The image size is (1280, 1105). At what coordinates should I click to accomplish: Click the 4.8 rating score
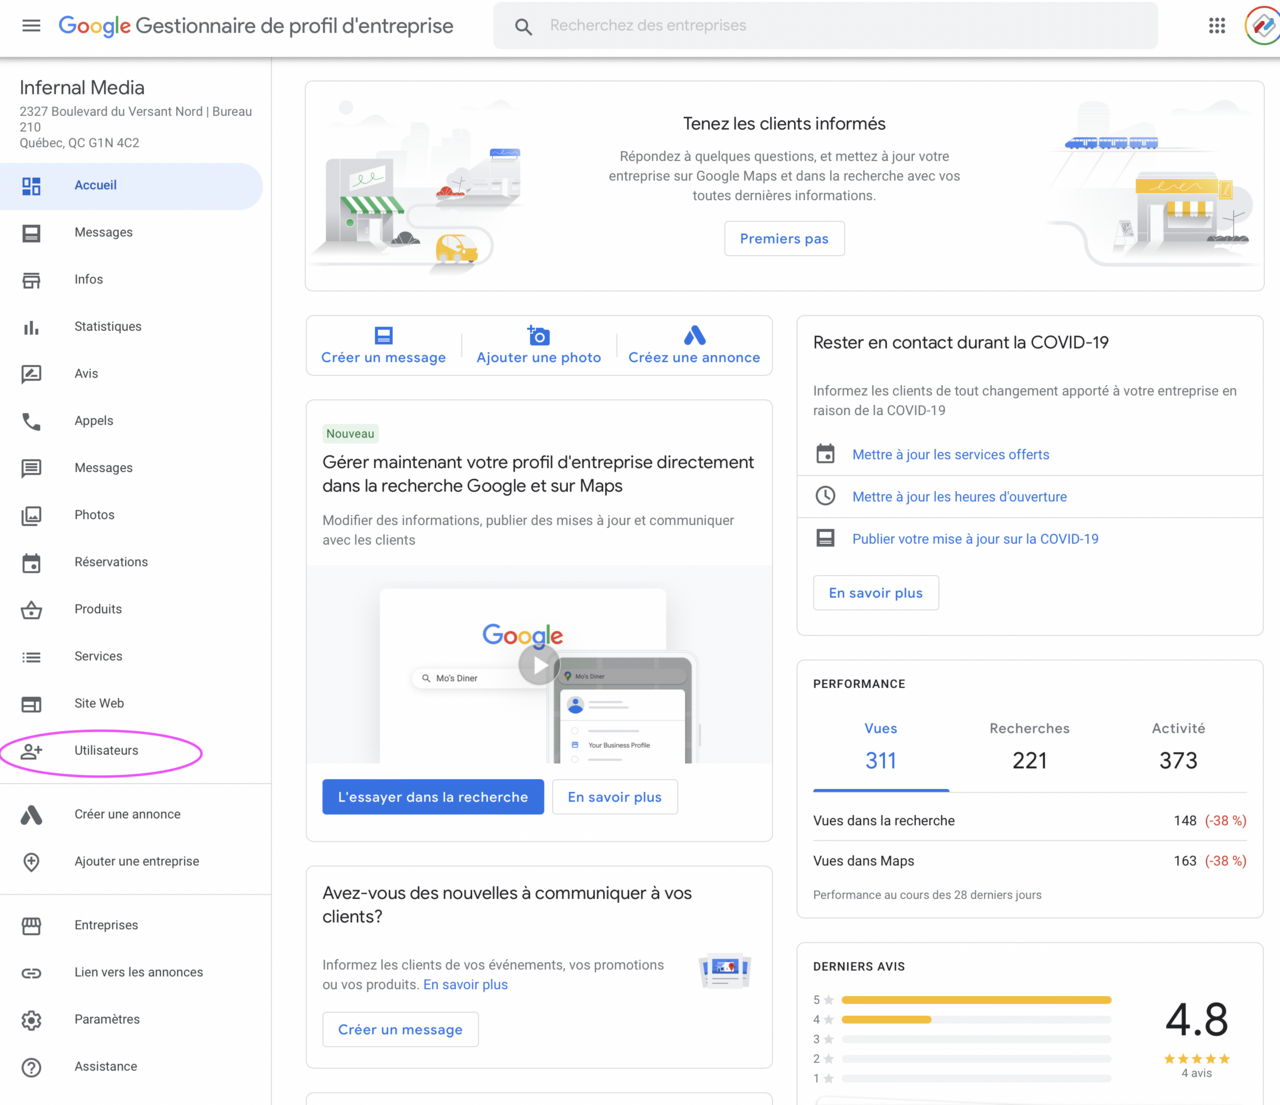click(1197, 1020)
